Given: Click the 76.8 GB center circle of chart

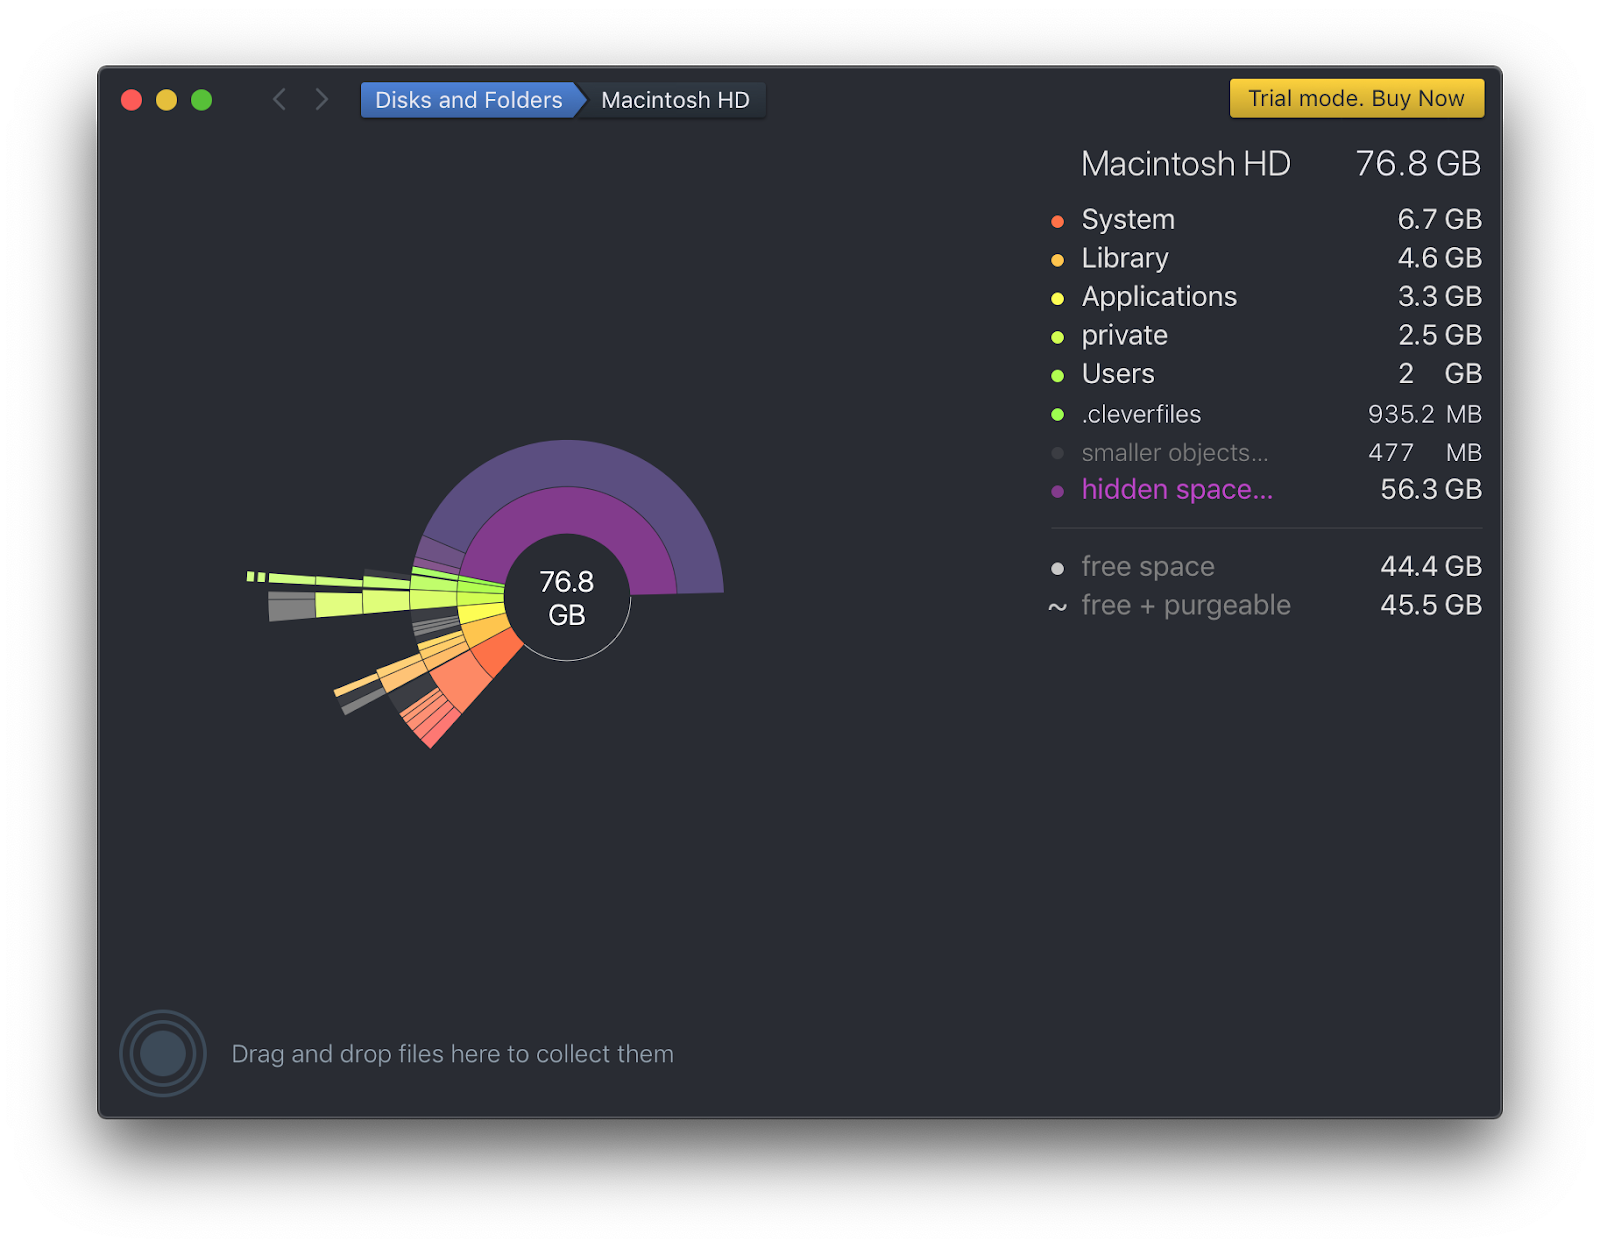Looking at the screenshot, I should click(567, 598).
